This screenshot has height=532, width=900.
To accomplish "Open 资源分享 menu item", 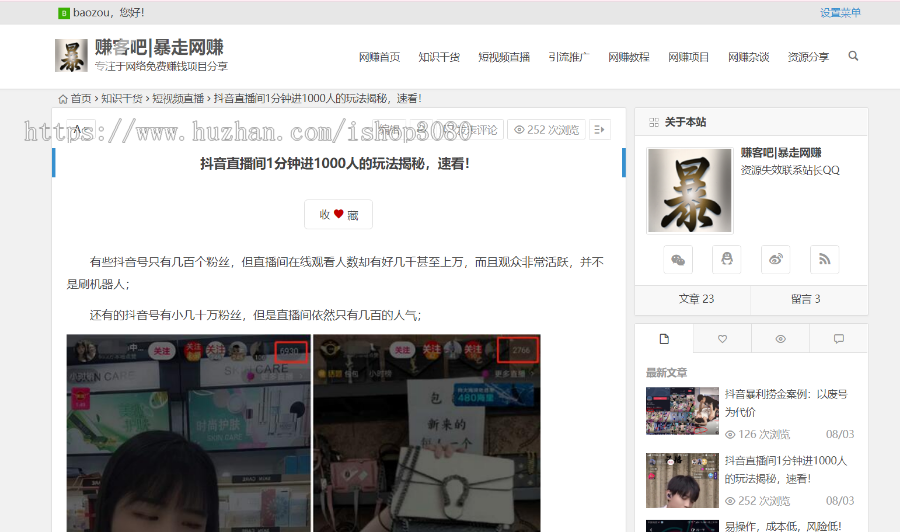I will pyautogui.click(x=808, y=57).
